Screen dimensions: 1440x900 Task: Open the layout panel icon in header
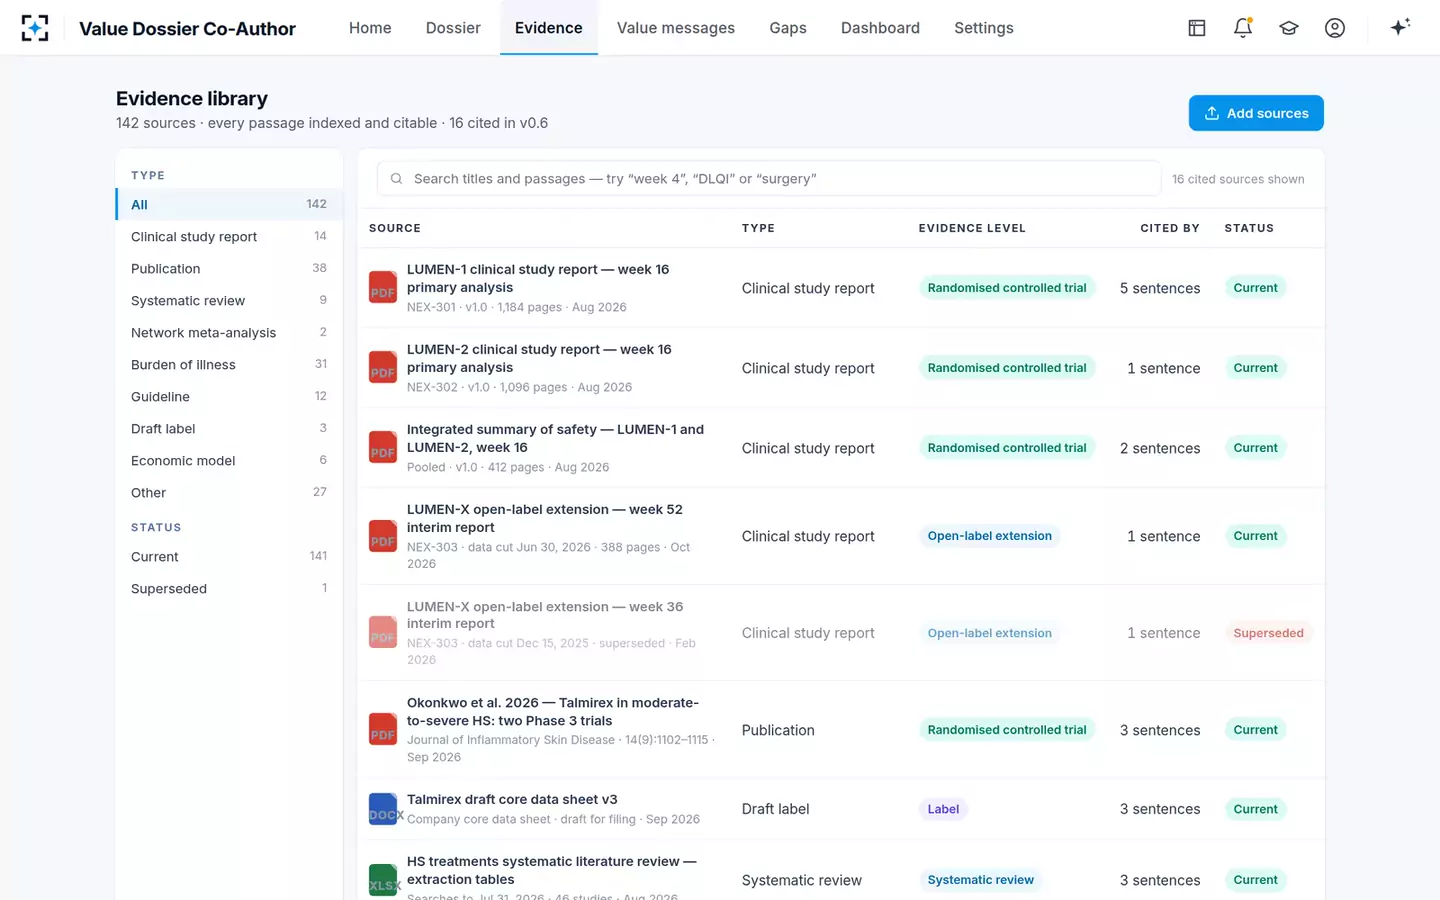(1197, 28)
